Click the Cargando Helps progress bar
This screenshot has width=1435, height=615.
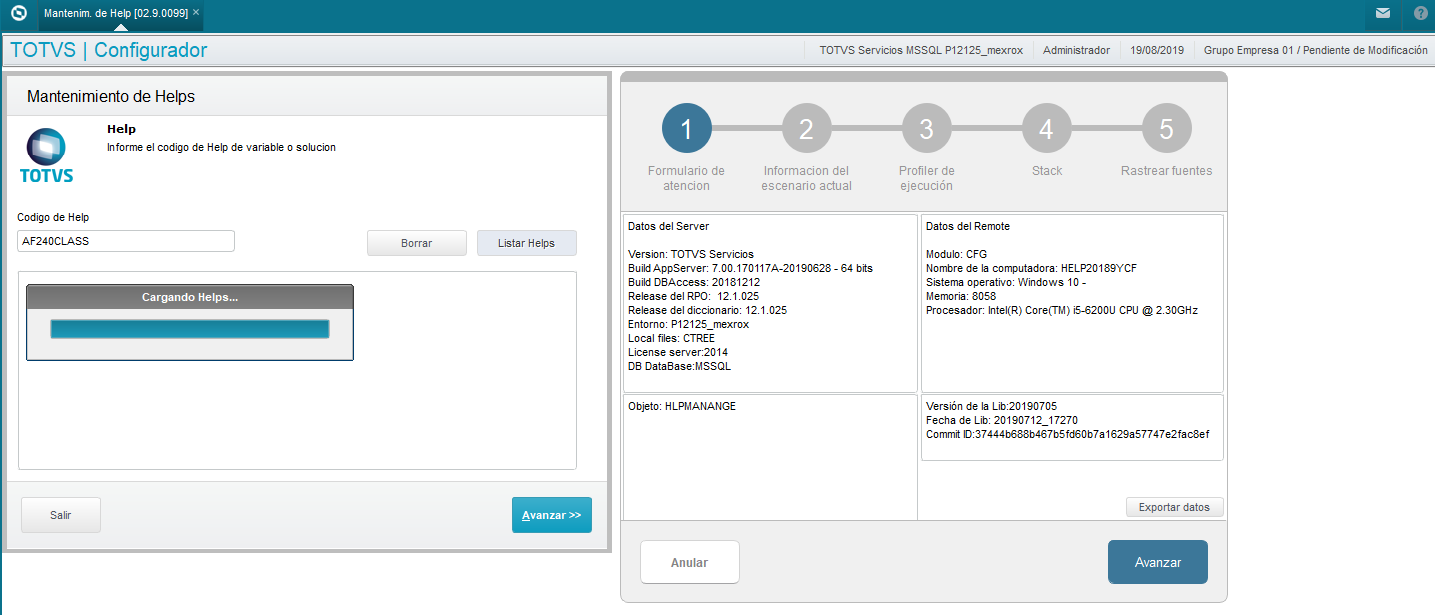pos(190,329)
